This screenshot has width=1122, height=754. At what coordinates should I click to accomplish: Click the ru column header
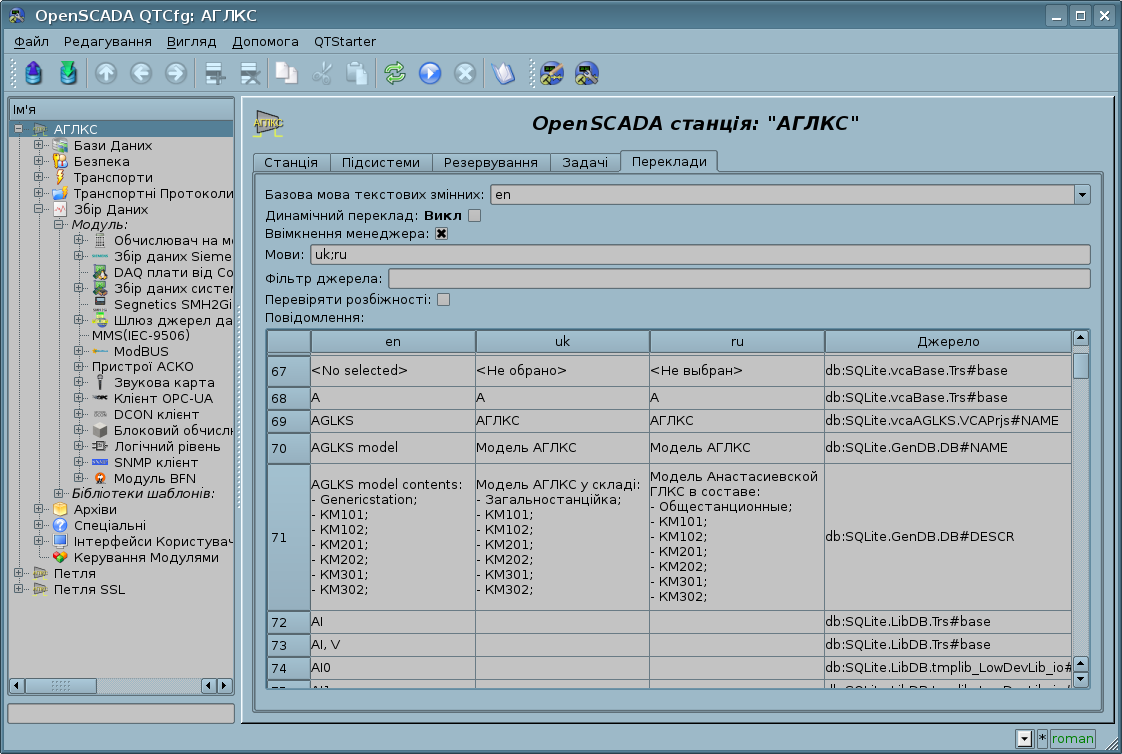coord(737,342)
